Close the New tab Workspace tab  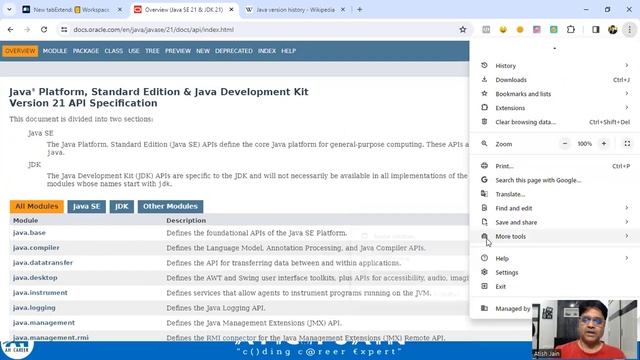(120, 9)
